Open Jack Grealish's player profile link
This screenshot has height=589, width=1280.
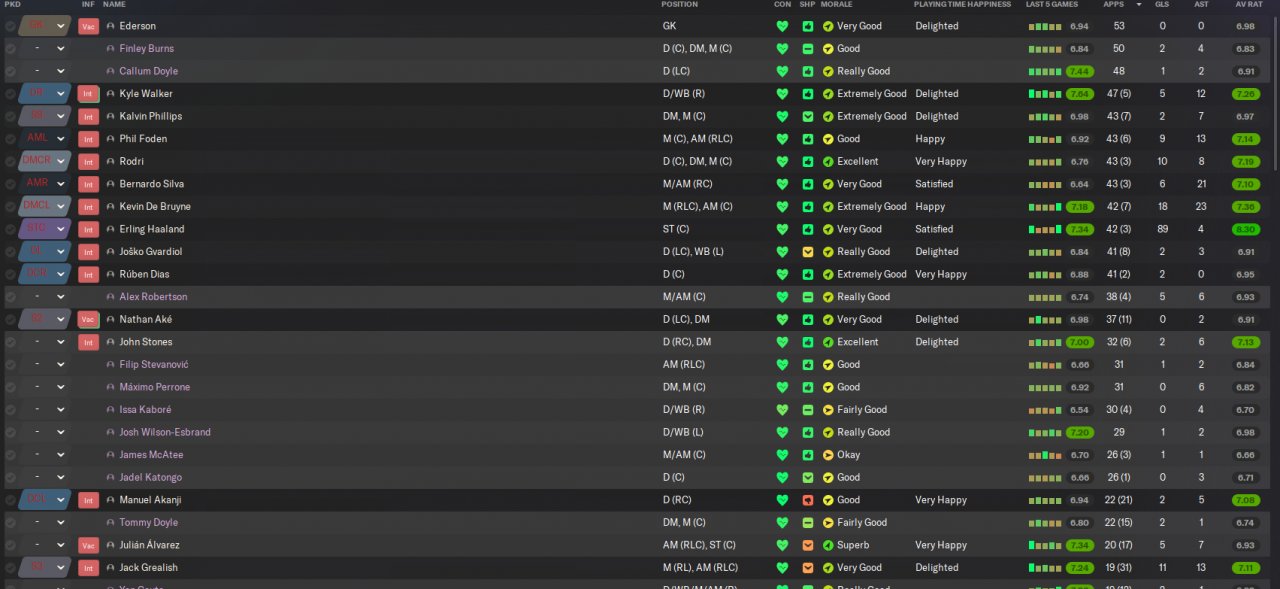(148, 568)
